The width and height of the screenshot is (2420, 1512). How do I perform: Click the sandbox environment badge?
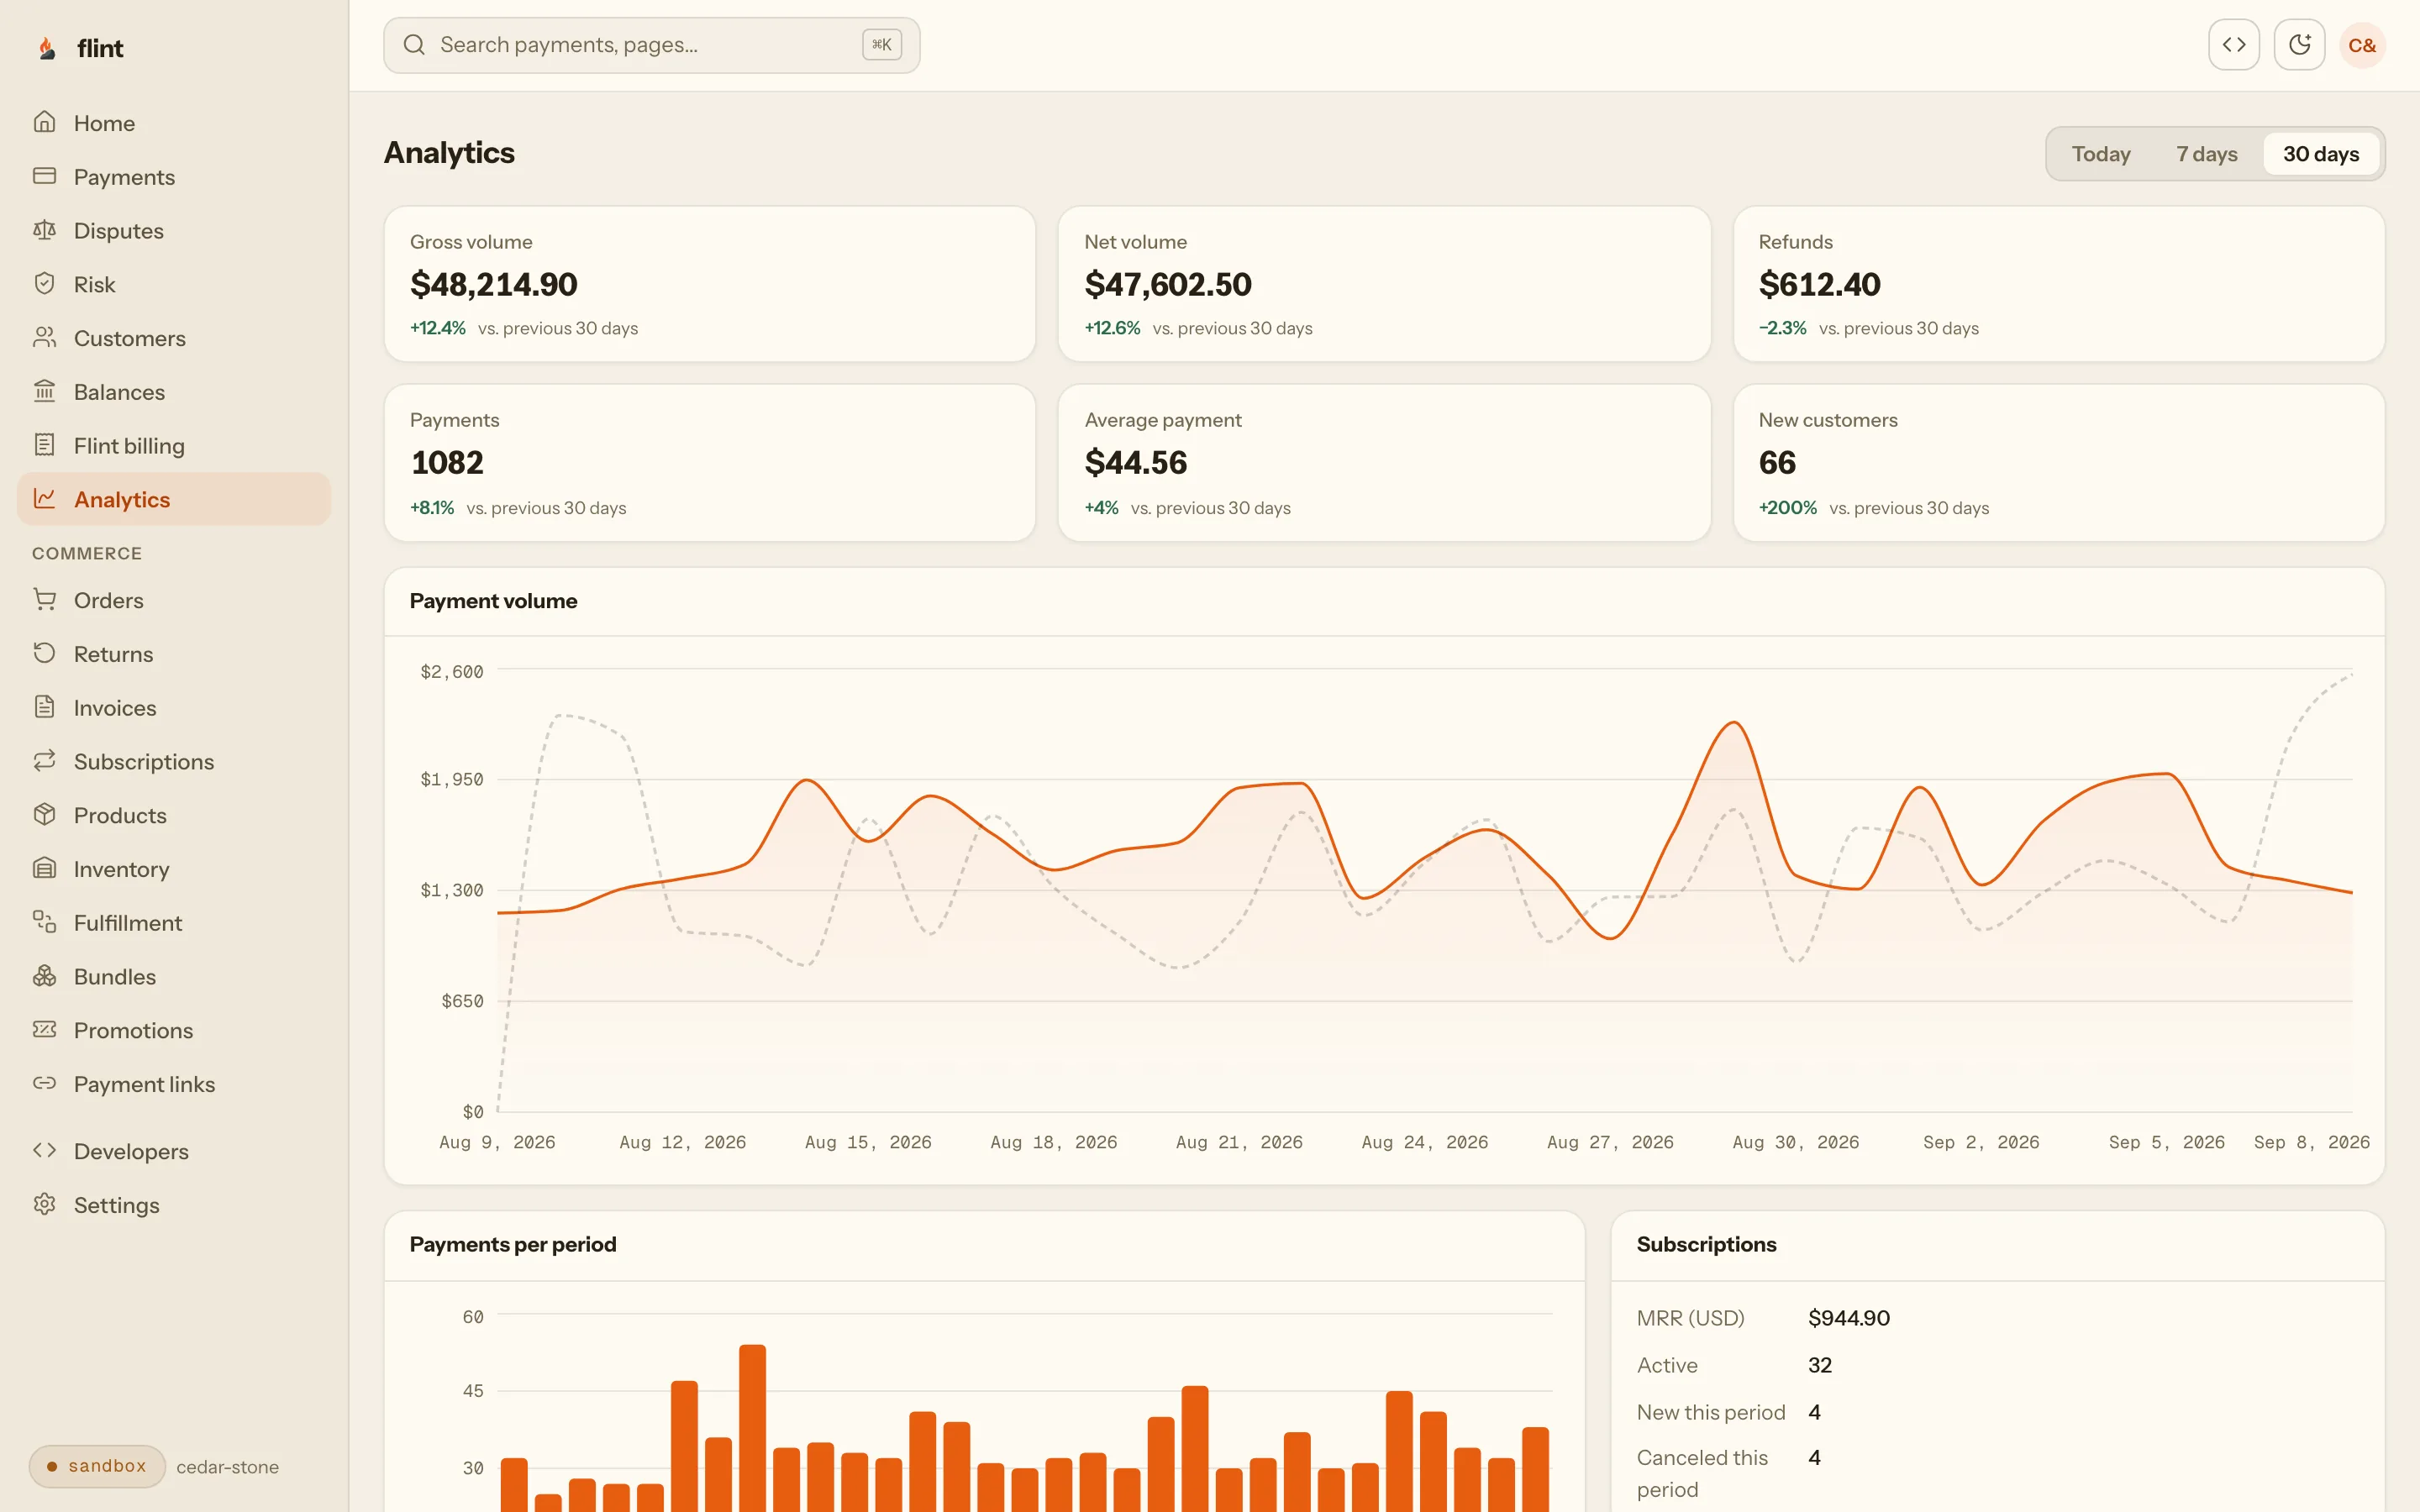96,1466
